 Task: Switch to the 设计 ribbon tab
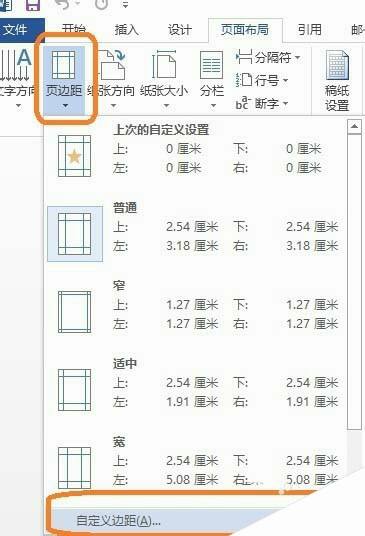pyautogui.click(x=179, y=30)
